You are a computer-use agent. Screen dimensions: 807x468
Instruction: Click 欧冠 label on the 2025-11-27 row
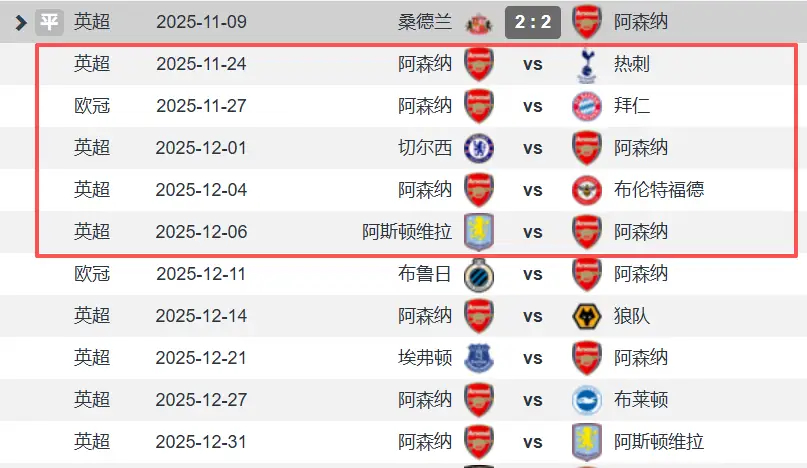pos(92,106)
